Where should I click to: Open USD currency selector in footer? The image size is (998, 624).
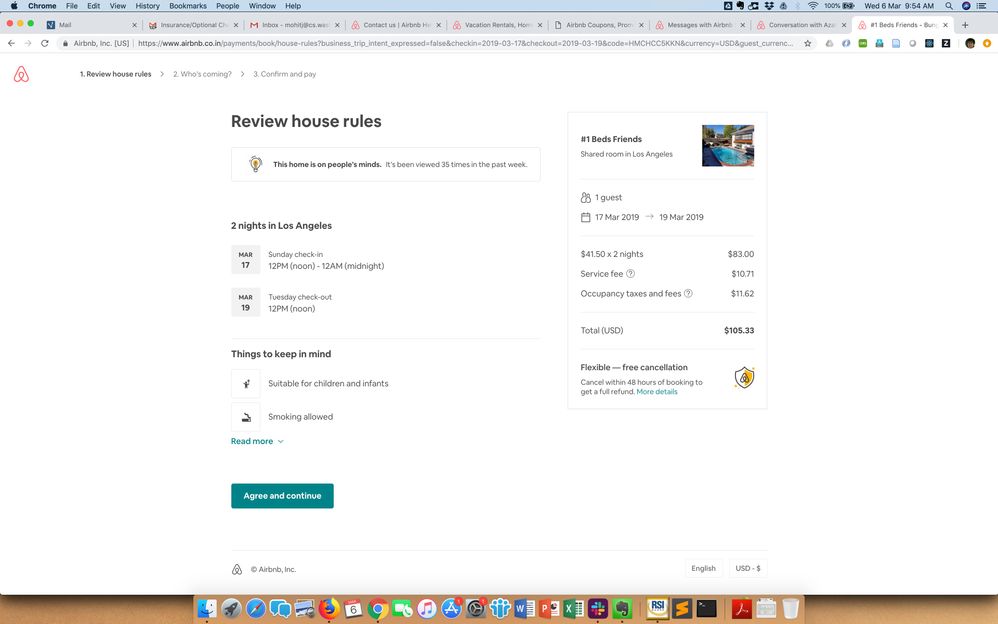[x=747, y=568]
